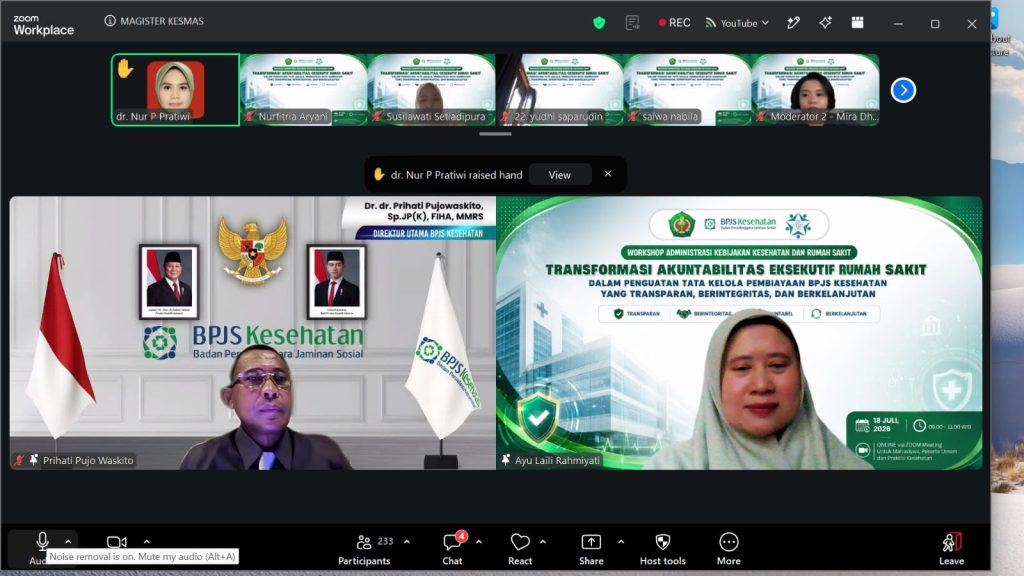This screenshot has height=576, width=1024.
Task: Click Ayu Laili Rahmiyati video tile
Action: 739,333
